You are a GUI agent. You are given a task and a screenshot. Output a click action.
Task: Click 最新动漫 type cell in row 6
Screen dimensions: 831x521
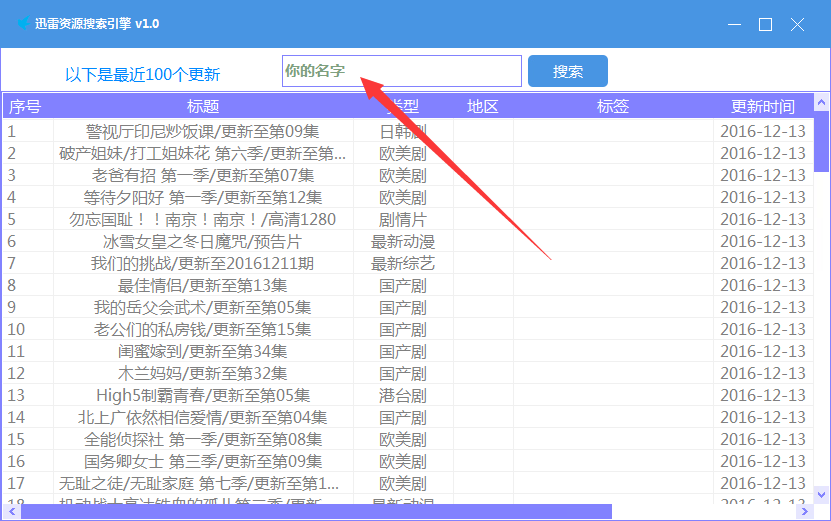pos(403,242)
